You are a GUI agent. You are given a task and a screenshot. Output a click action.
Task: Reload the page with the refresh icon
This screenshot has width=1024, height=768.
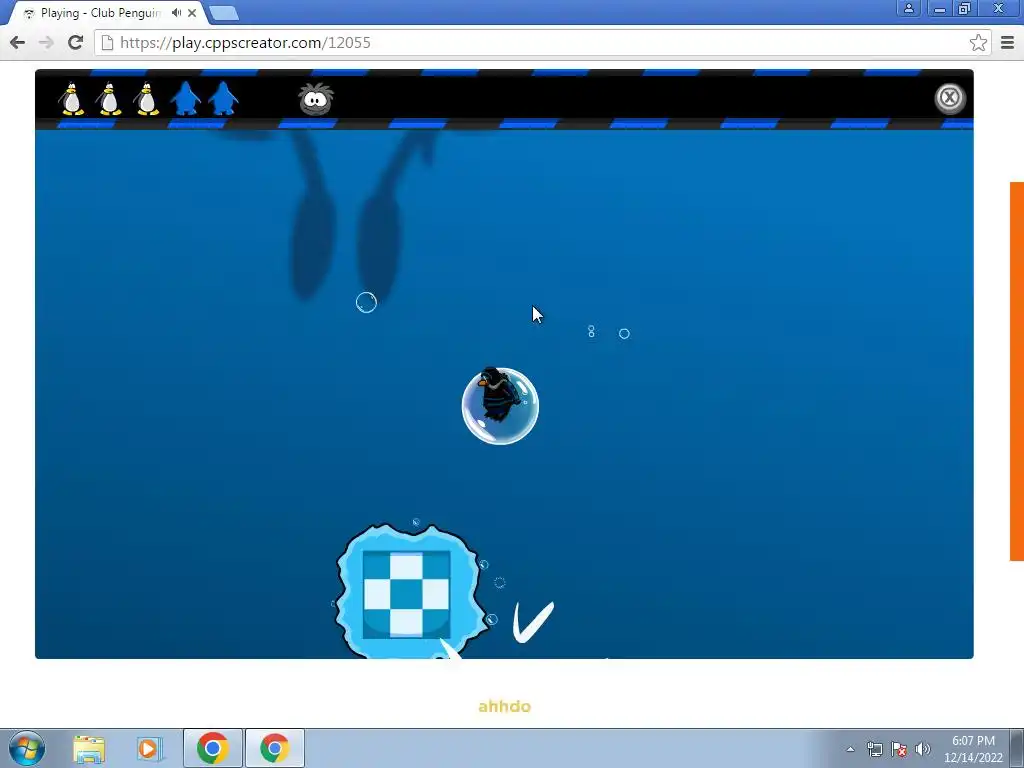point(75,42)
